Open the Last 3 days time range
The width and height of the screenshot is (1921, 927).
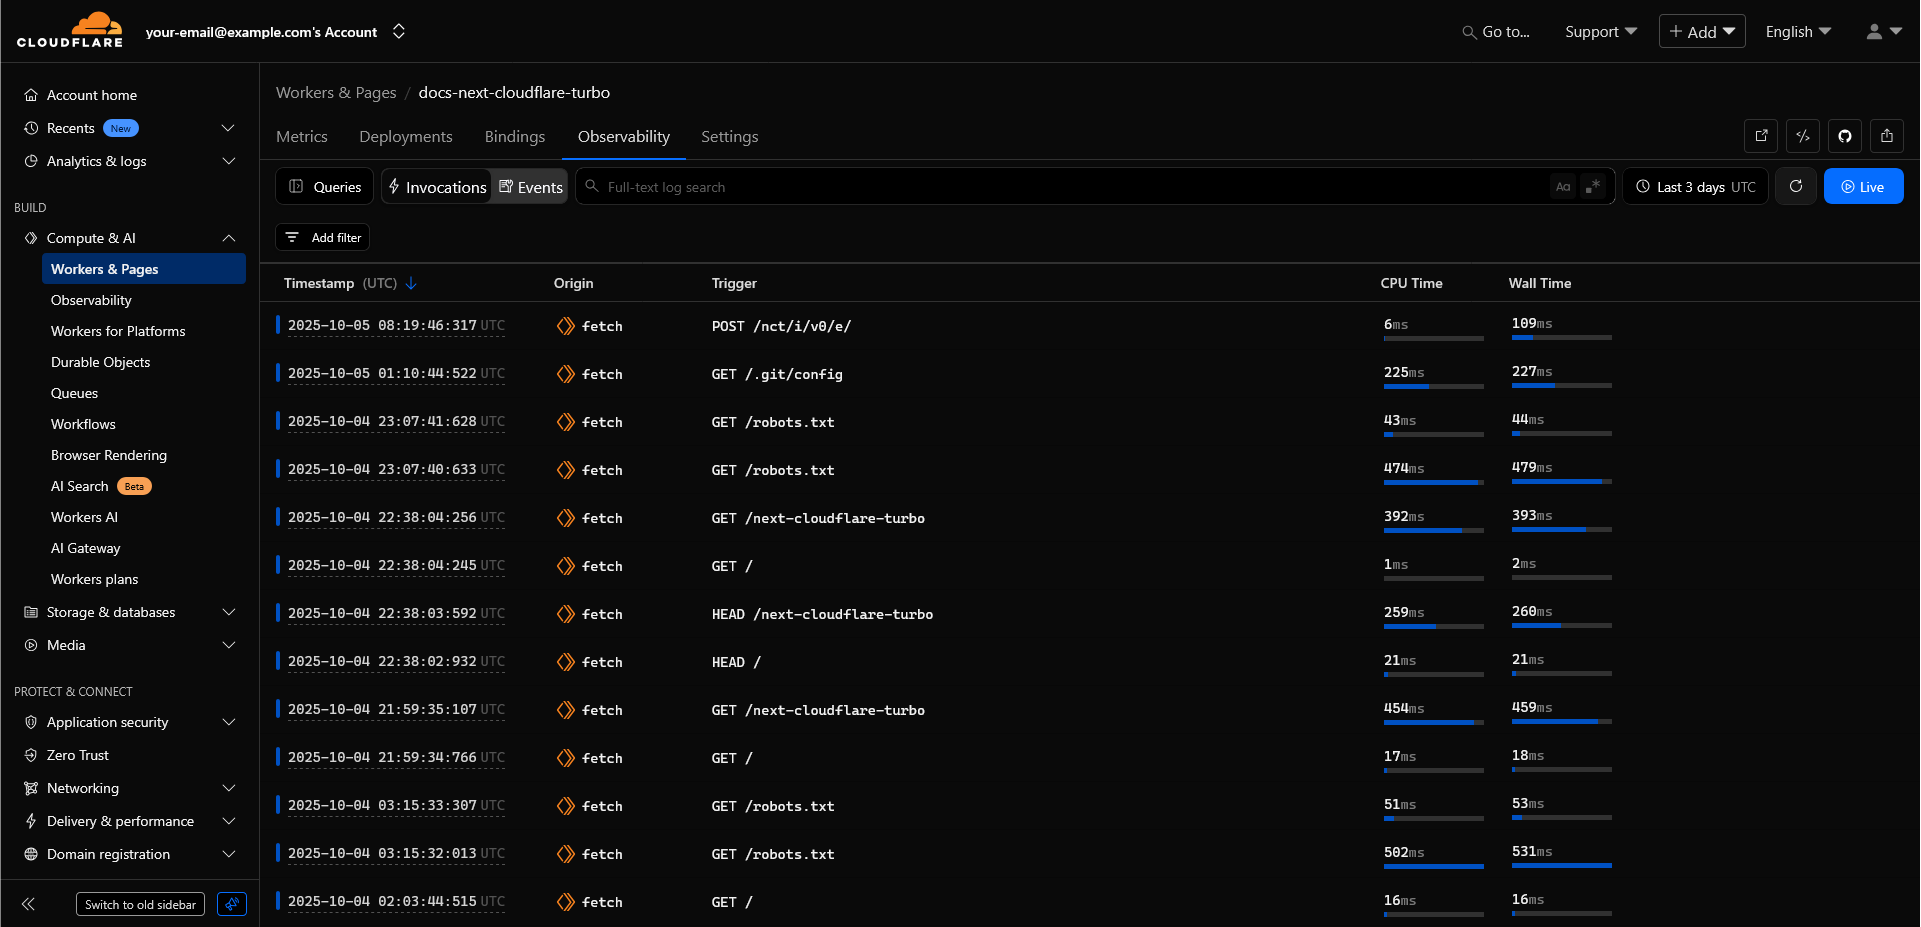[1696, 186]
